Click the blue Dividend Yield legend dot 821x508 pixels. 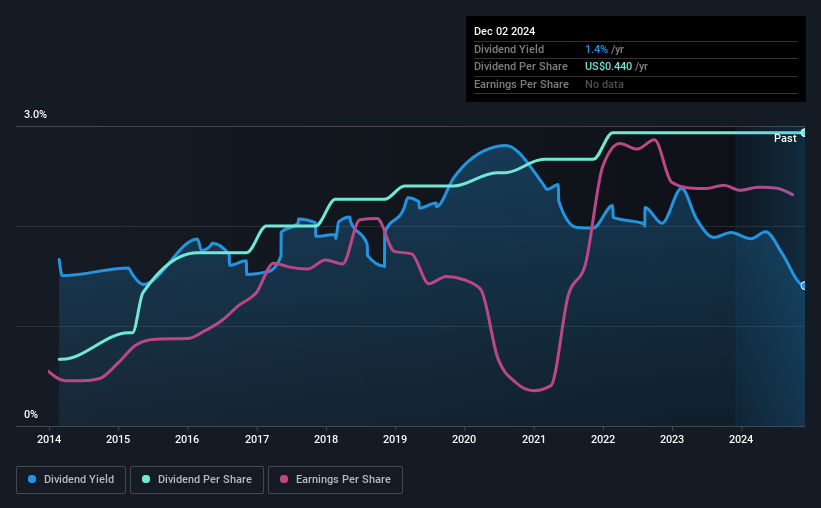[32, 479]
